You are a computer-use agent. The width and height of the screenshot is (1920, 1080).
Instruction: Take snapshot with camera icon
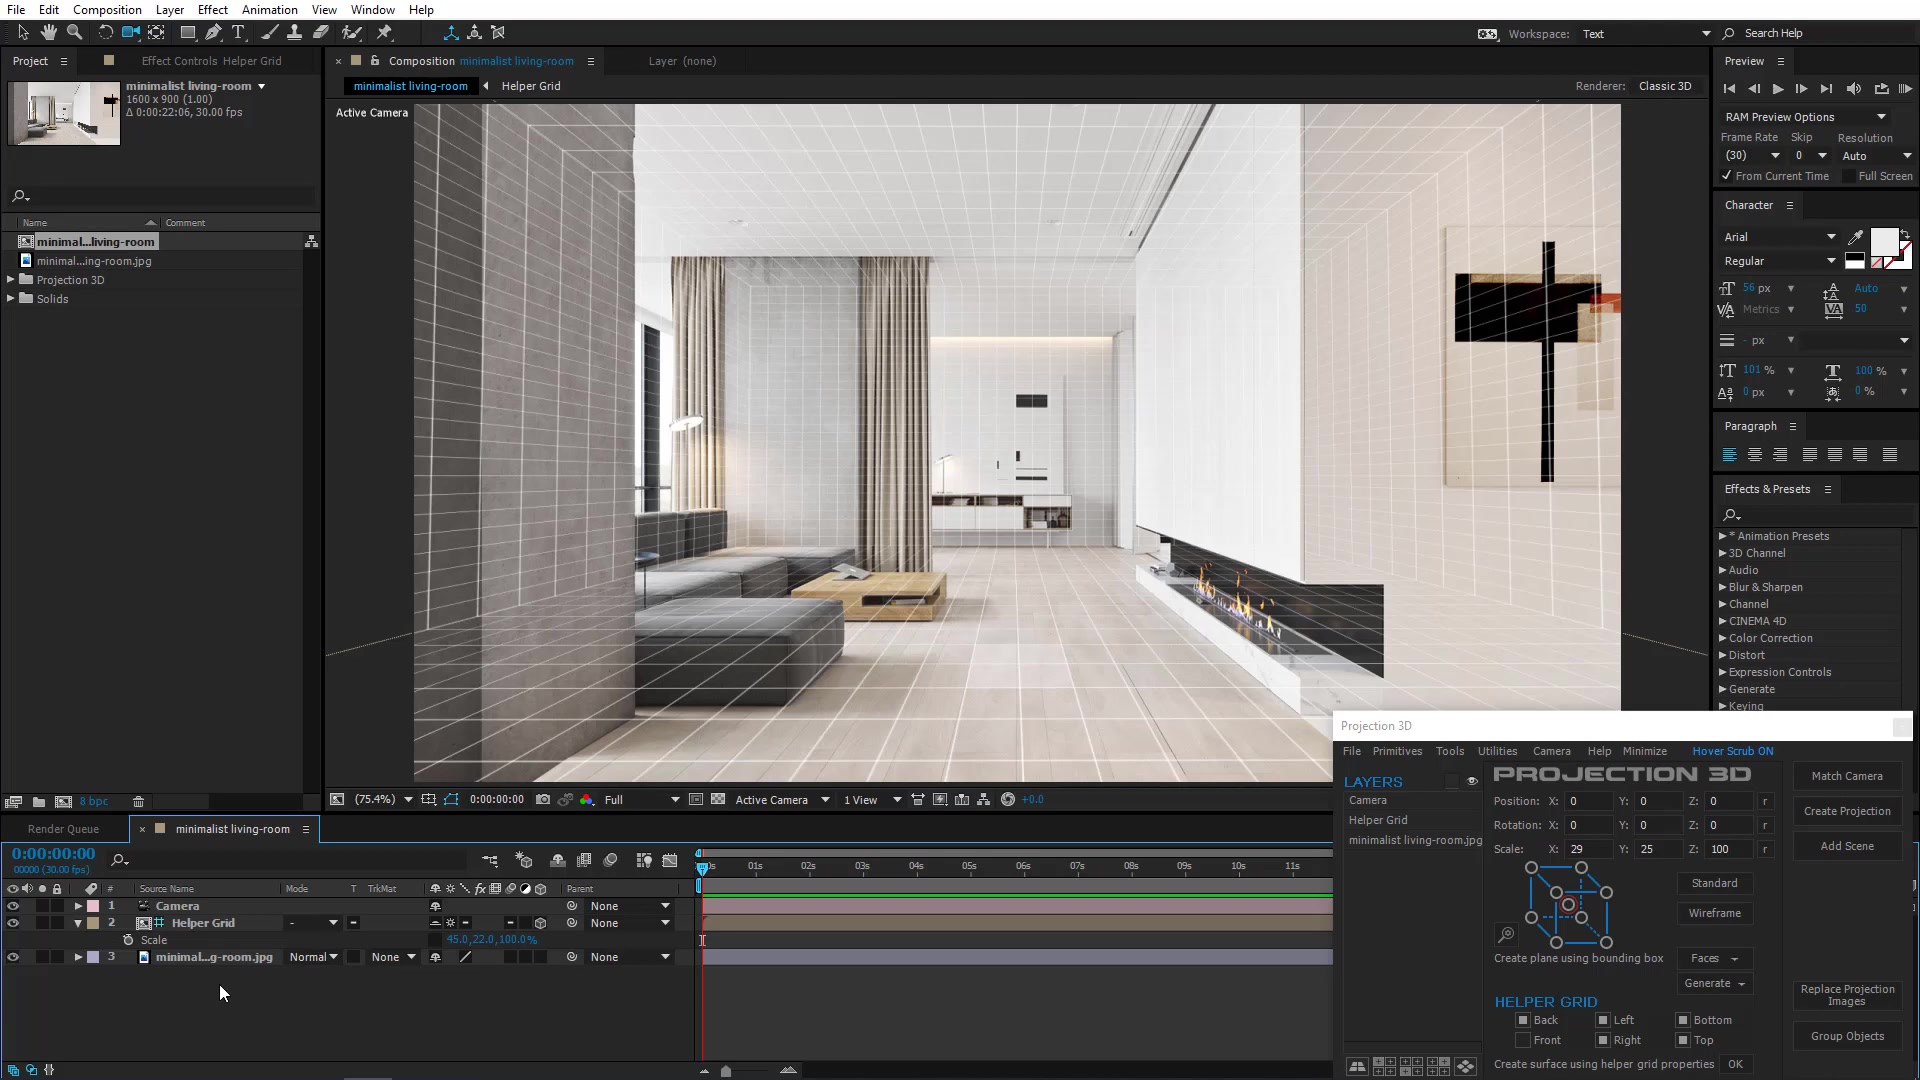click(x=542, y=800)
